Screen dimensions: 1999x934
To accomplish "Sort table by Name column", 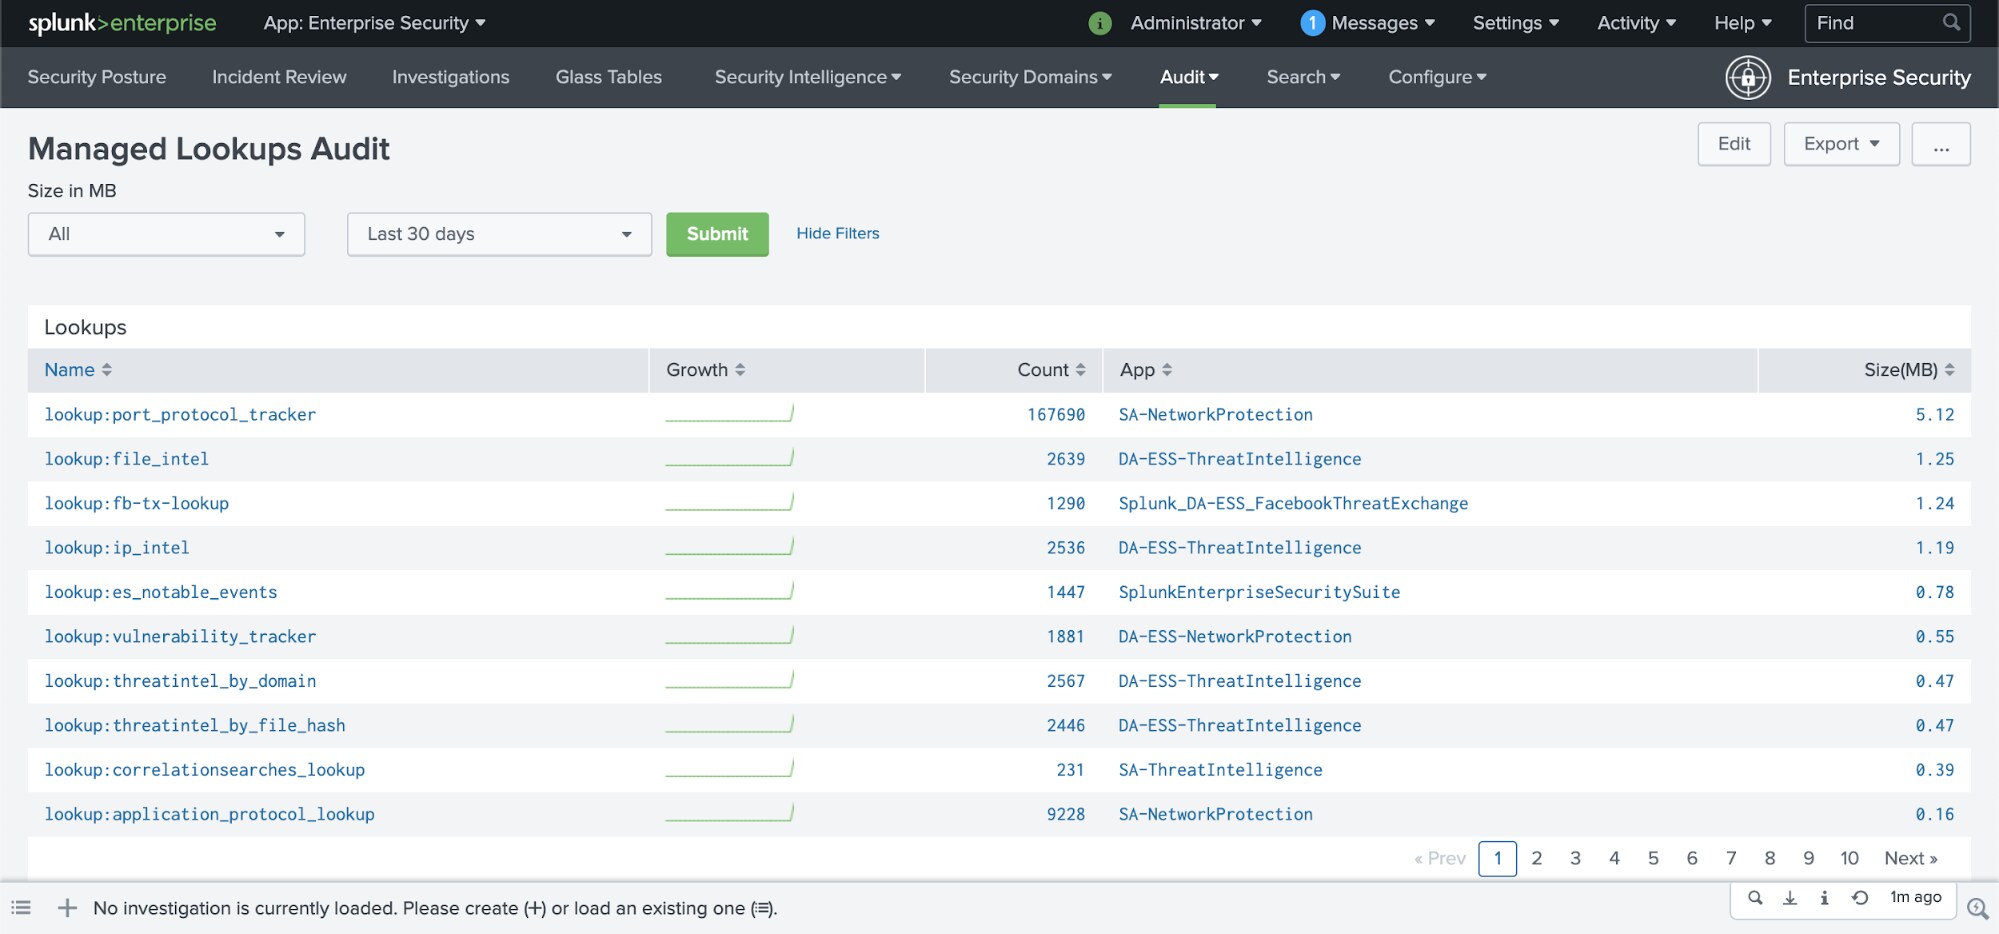I will tap(78, 370).
